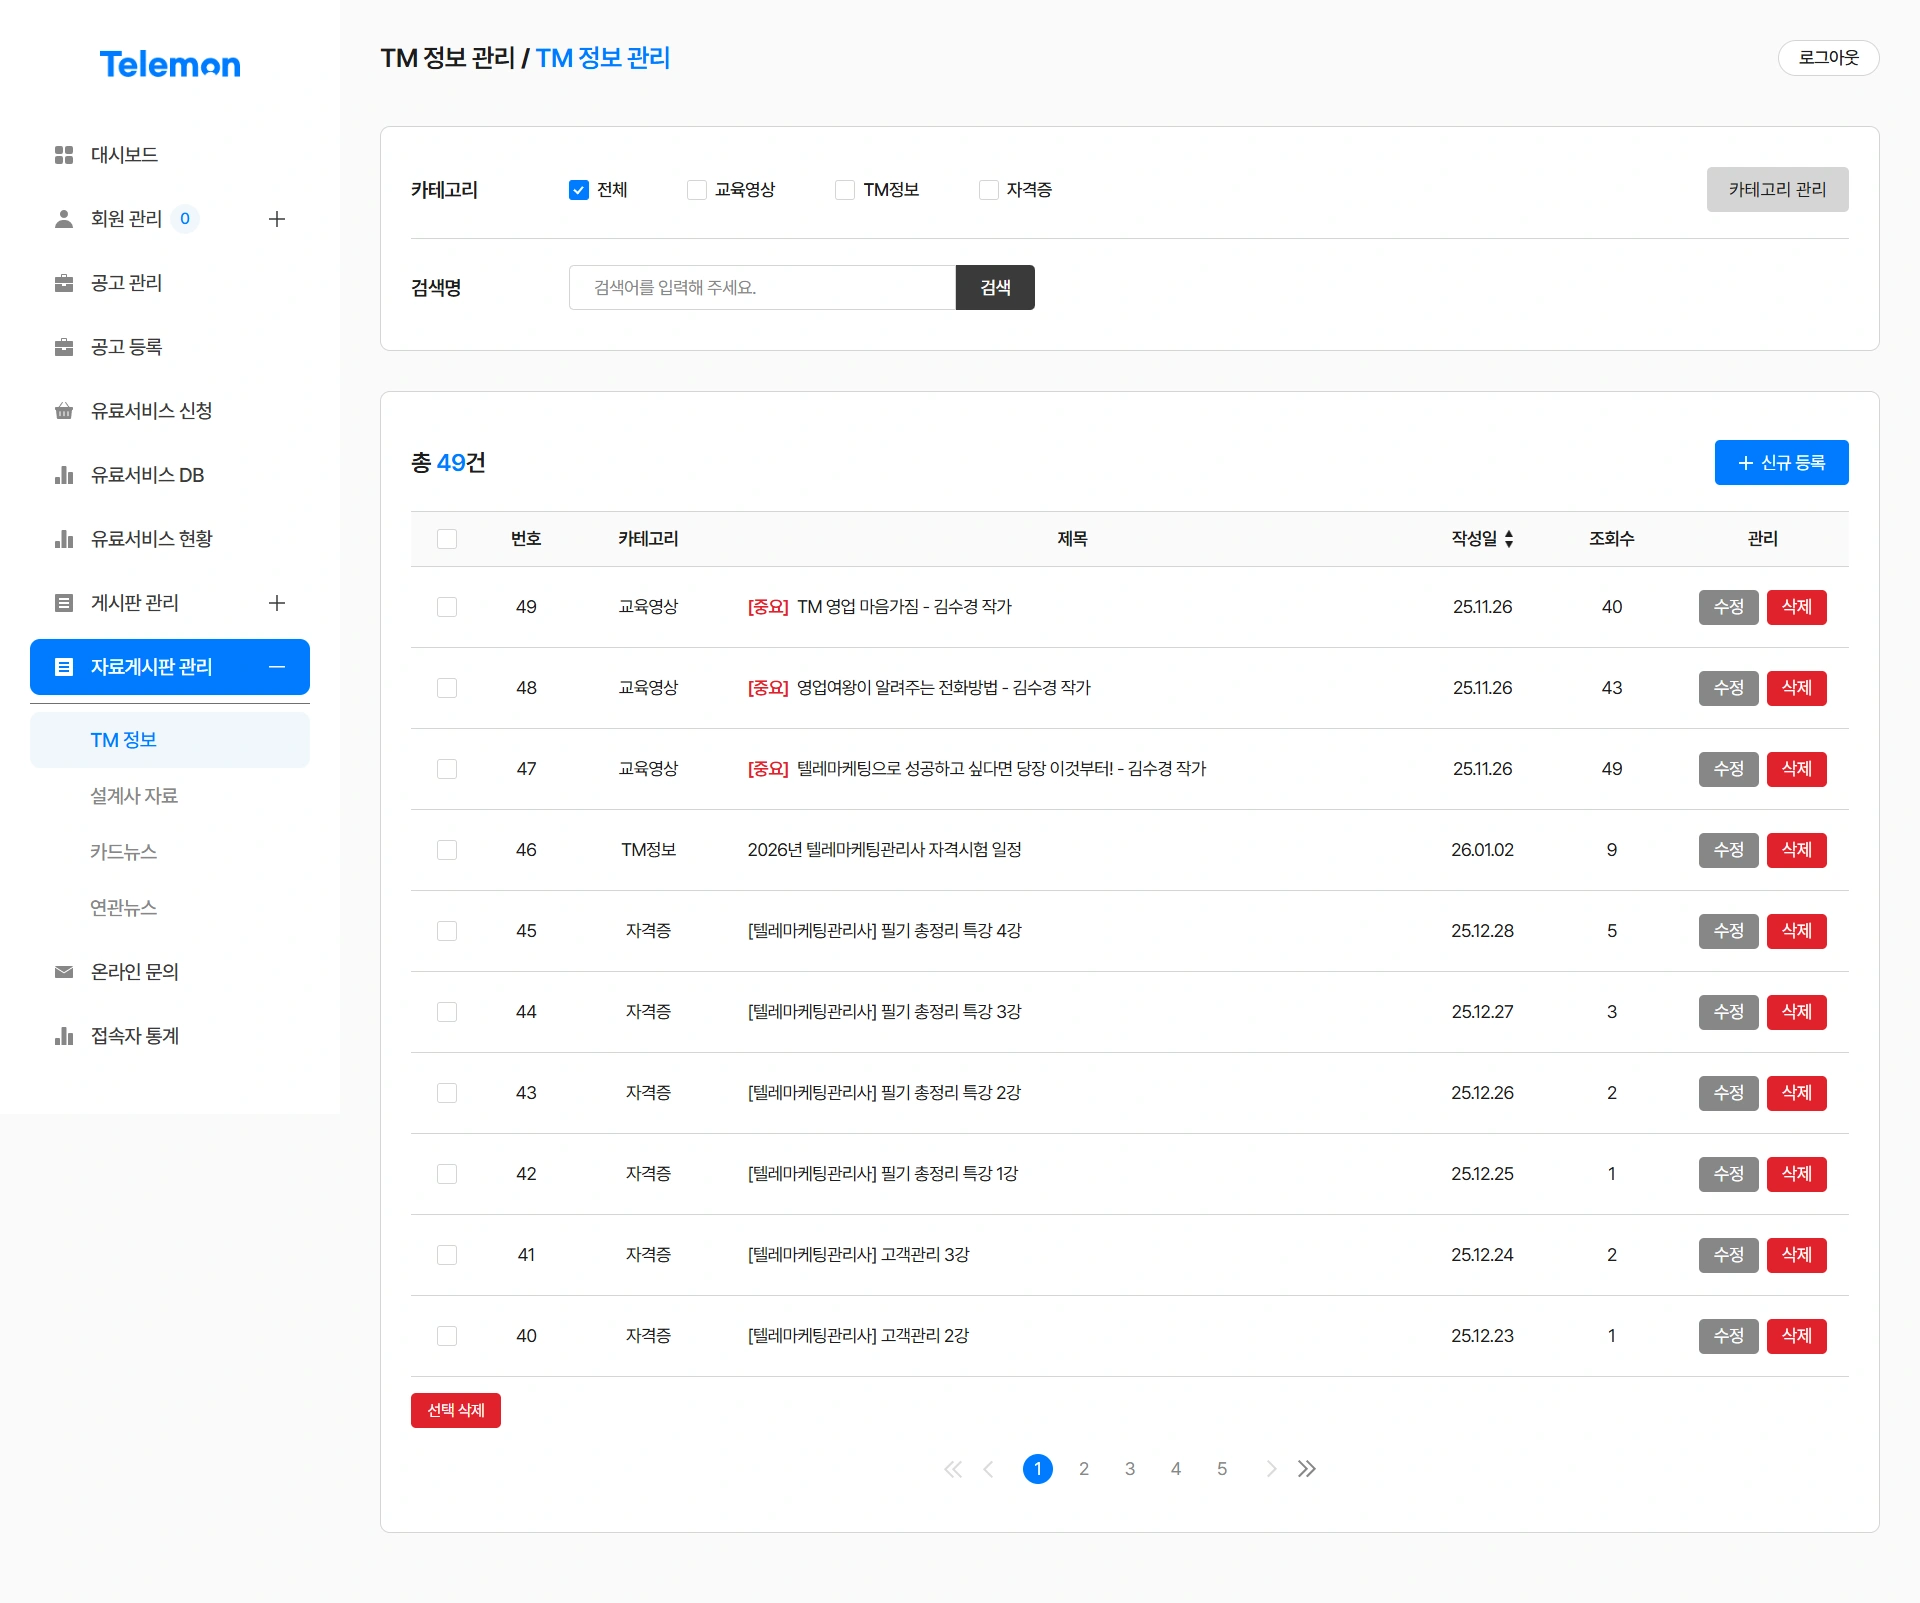The height and width of the screenshot is (1603, 1920).
Task: Expand the 게시판 관리 section
Action: pyautogui.click(x=277, y=603)
